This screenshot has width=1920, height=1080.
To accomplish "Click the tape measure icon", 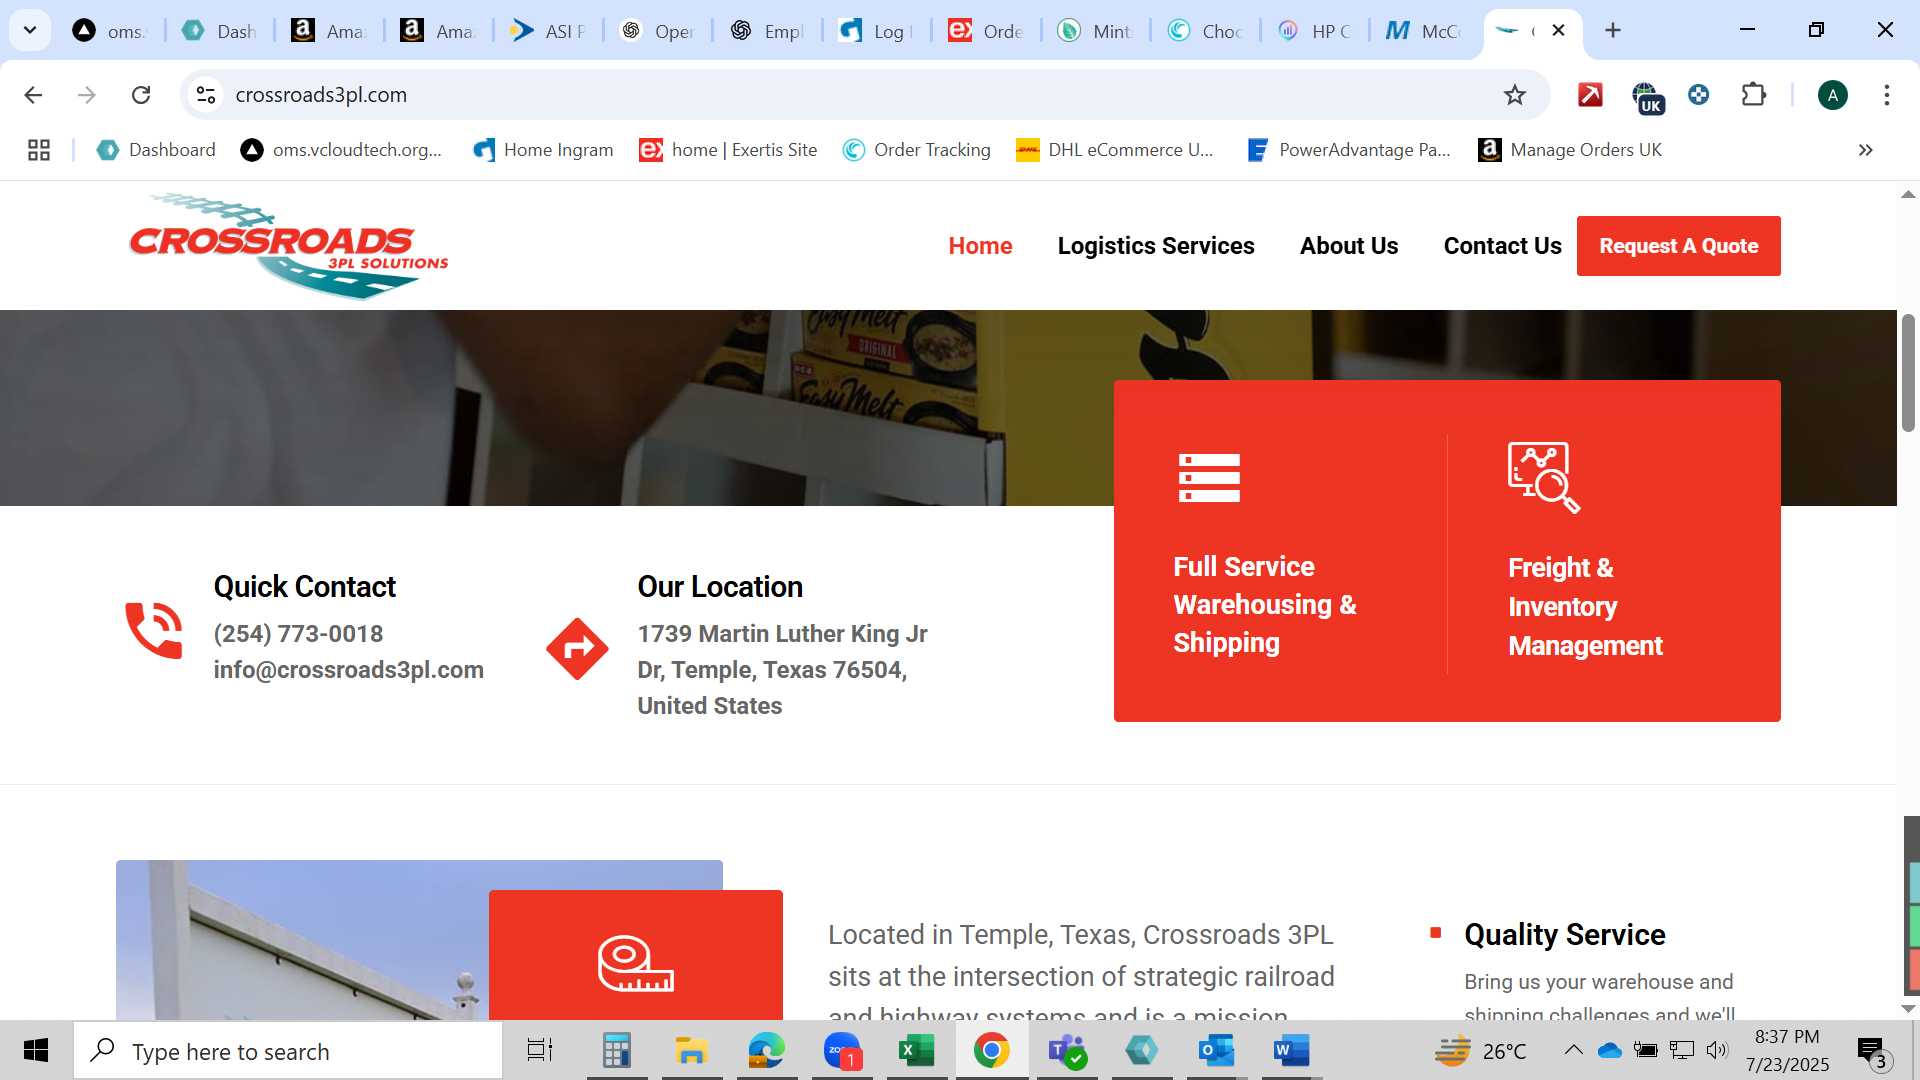I will point(636,963).
